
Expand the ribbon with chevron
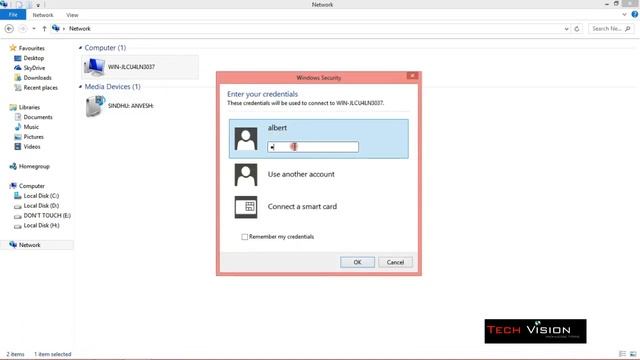[624, 15]
